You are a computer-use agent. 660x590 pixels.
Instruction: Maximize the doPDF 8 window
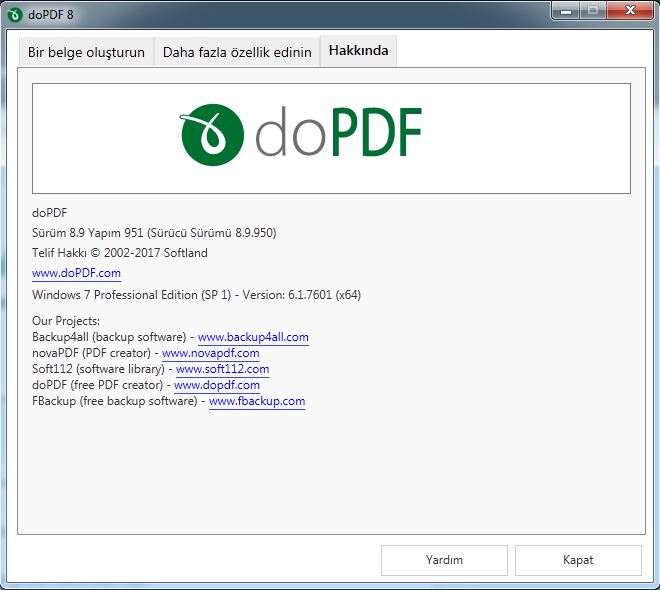tap(593, 11)
